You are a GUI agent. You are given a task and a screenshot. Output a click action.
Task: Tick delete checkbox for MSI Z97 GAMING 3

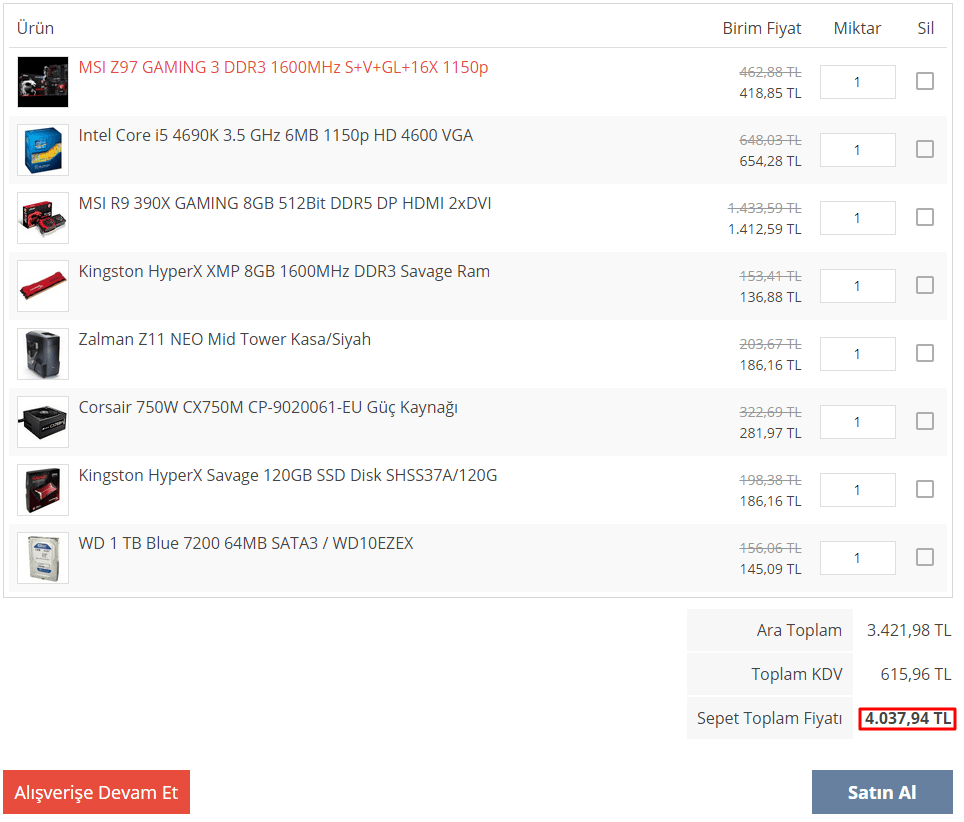tap(925, 81)
